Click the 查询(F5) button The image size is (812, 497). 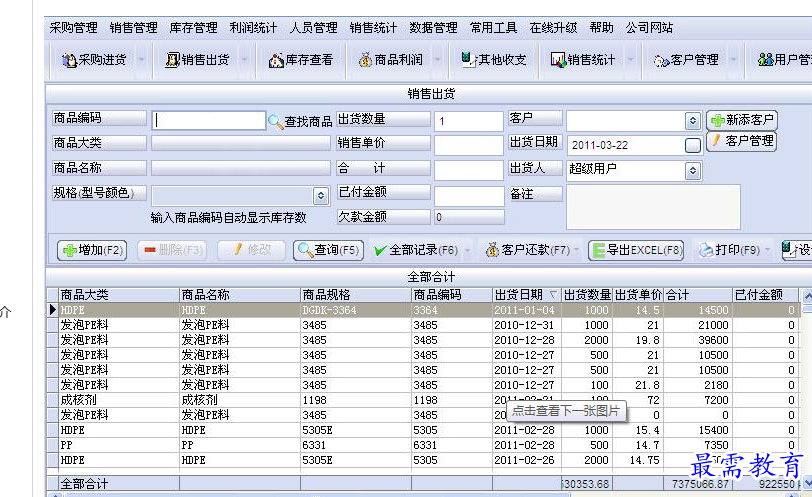[328, 250]
